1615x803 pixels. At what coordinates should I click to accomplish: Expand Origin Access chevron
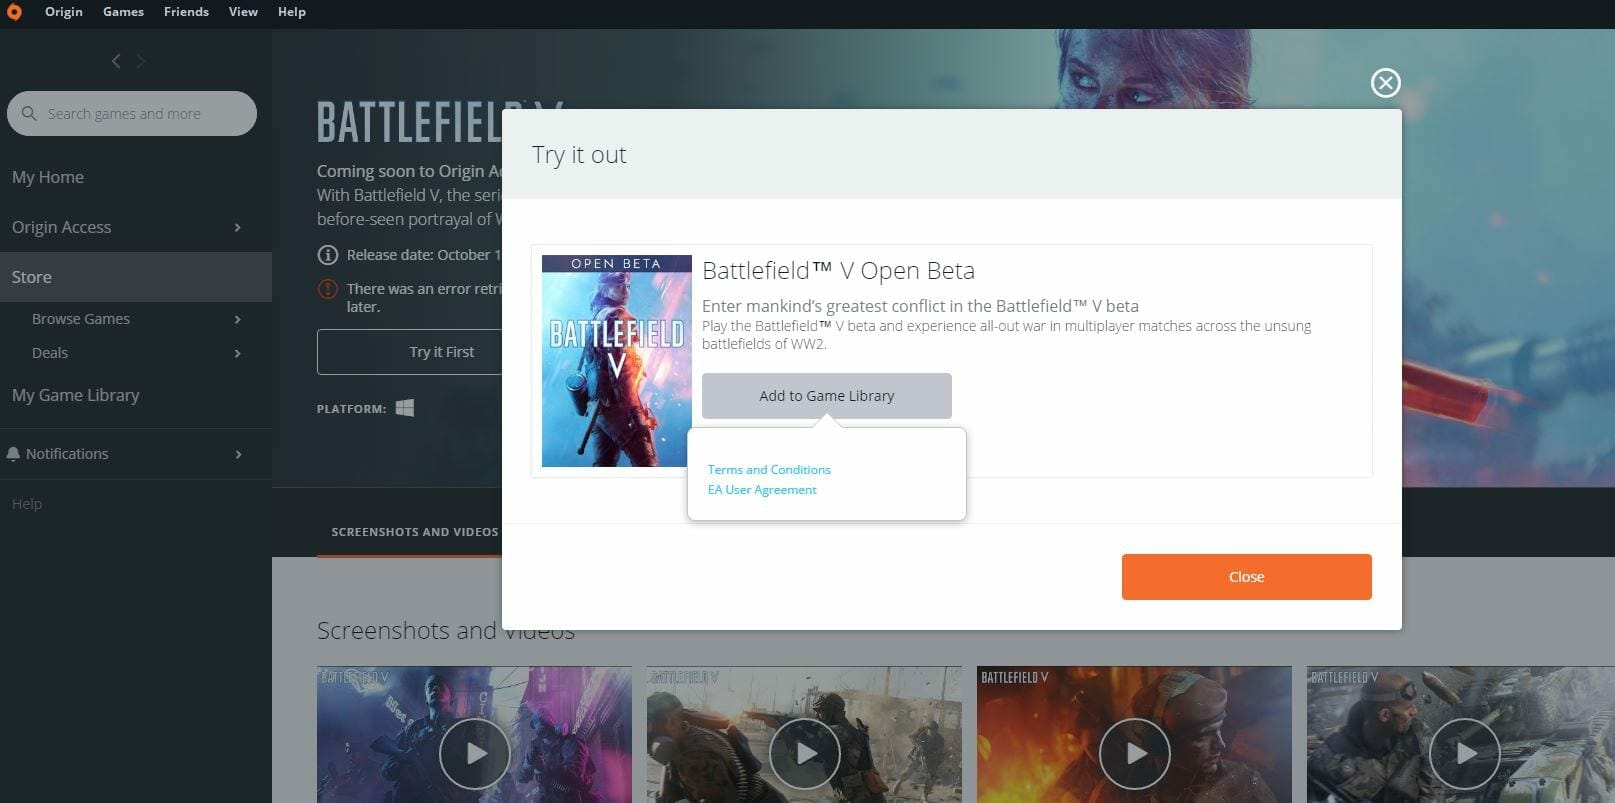pos(238,227)
